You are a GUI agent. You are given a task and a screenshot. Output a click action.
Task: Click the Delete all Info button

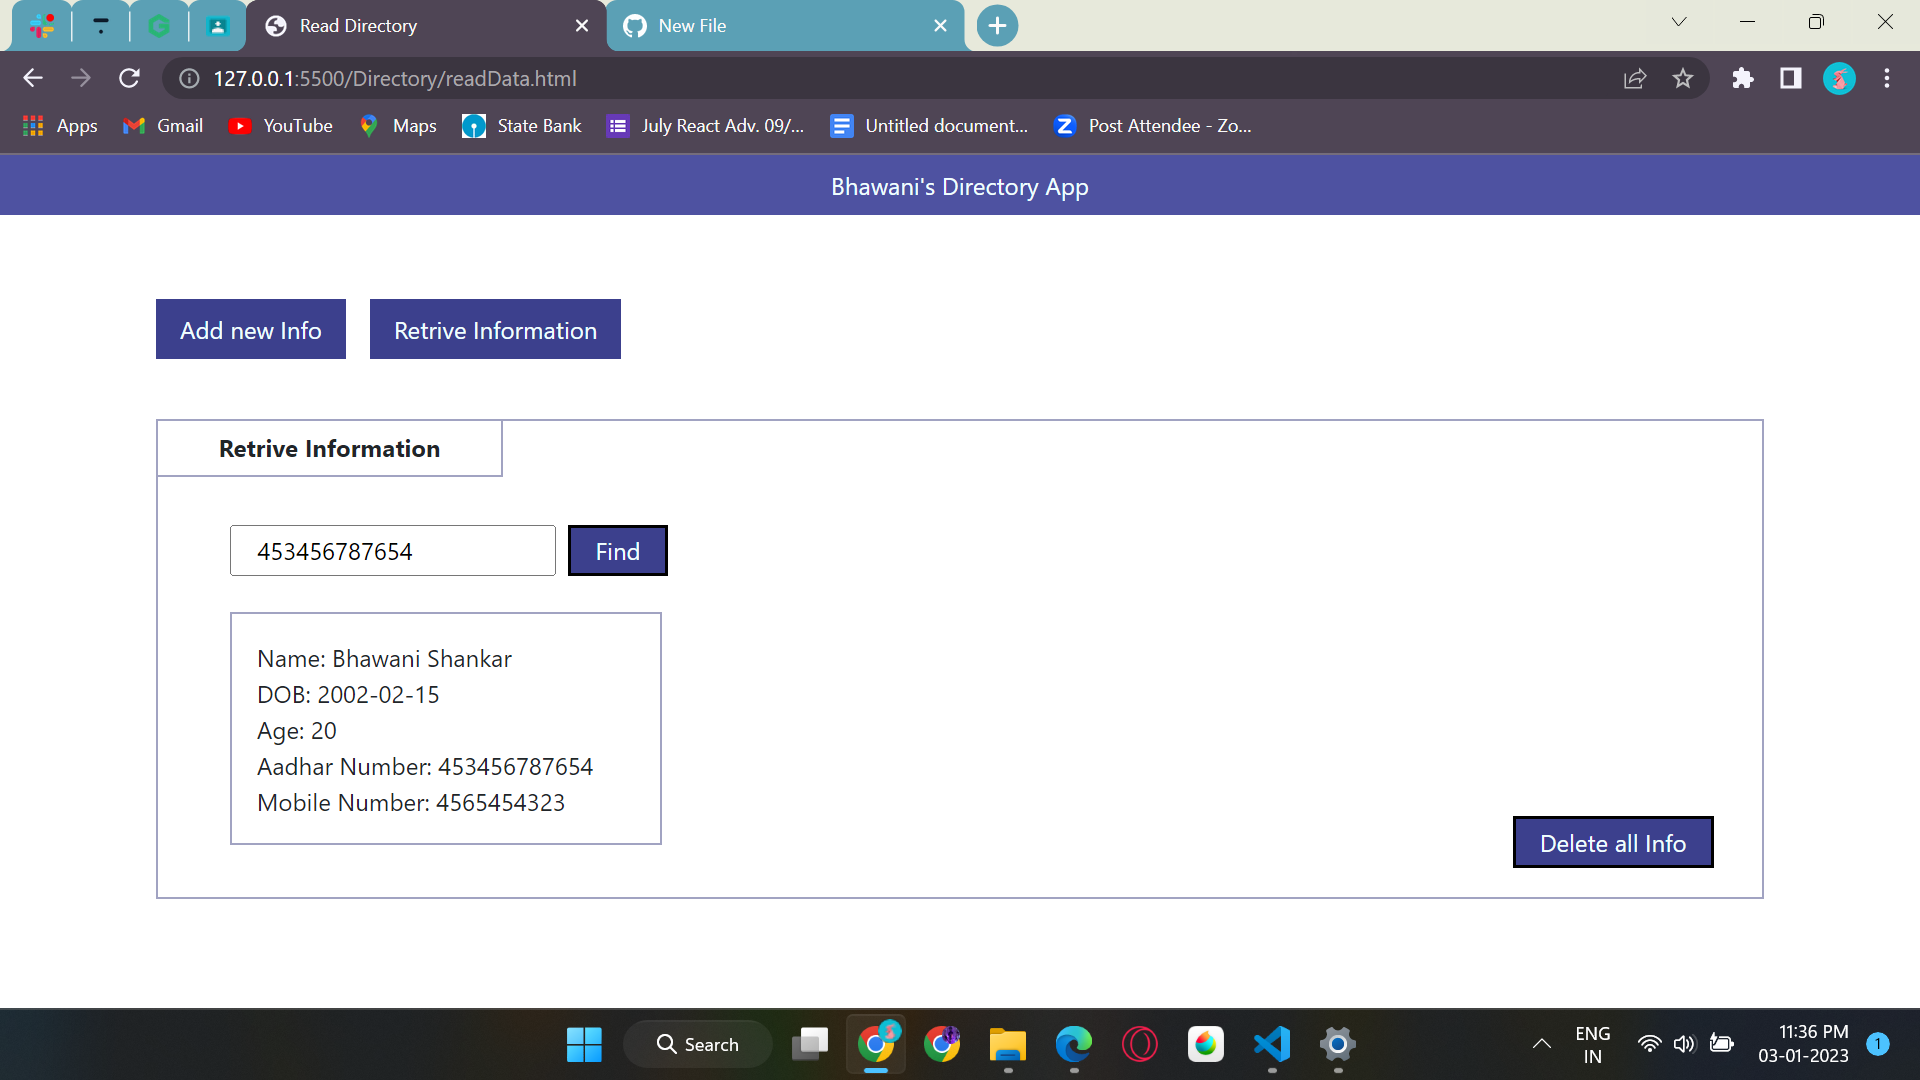coord(1612,842)
